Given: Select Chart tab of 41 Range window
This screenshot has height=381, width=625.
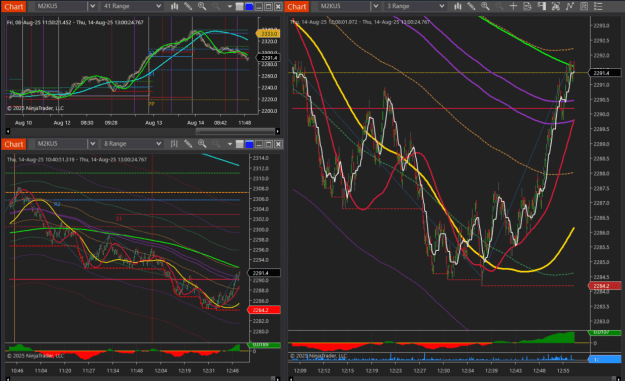Looking at the screenshot, I should [14, 7].
